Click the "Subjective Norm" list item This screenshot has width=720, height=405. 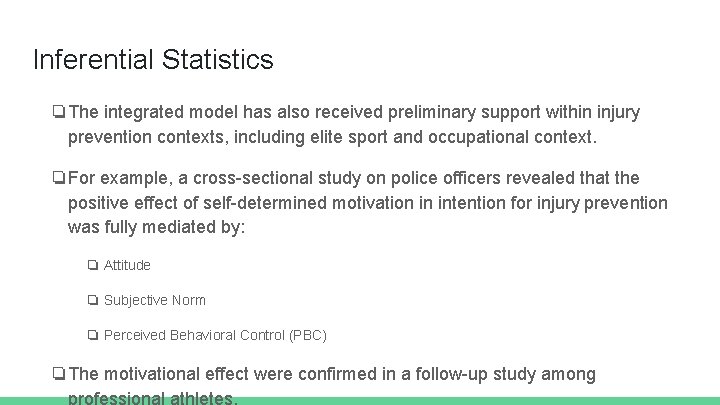pos(154,300)
